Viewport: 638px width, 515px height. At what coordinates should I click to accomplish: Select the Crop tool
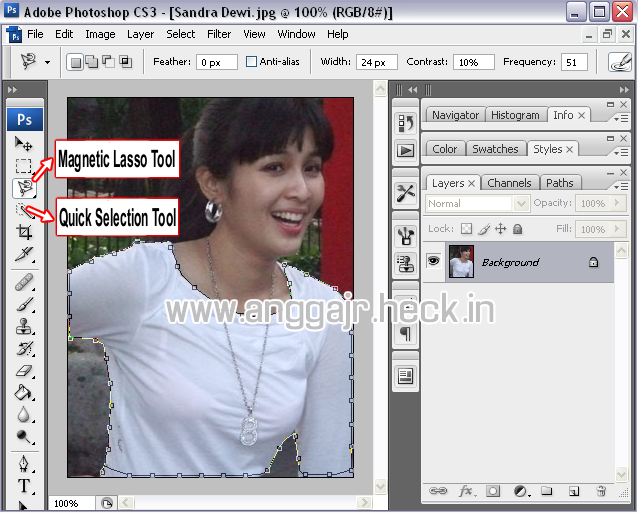pyautogui.click(x=24, y=231)
